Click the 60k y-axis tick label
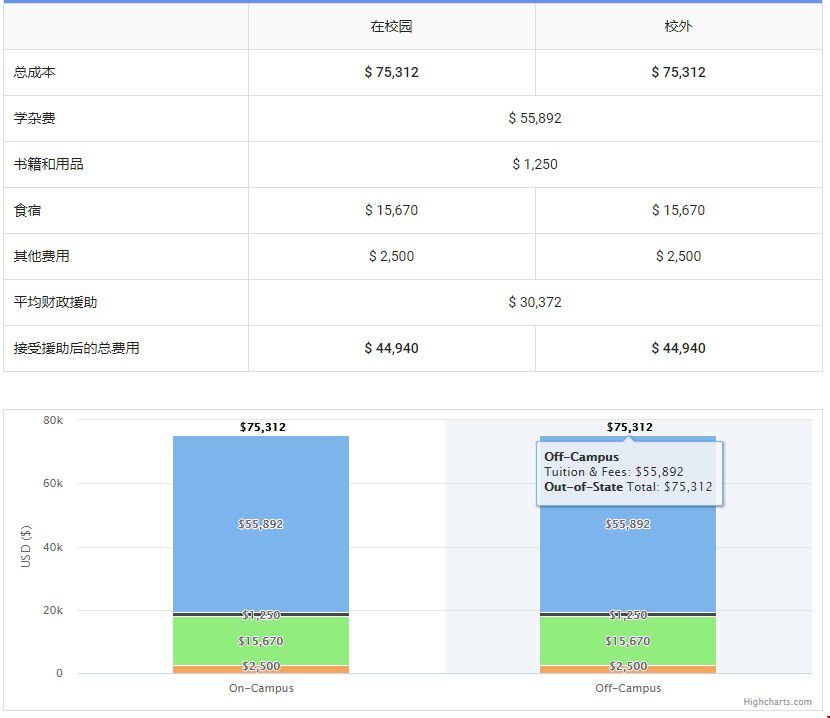 click(x=53, y=483)
